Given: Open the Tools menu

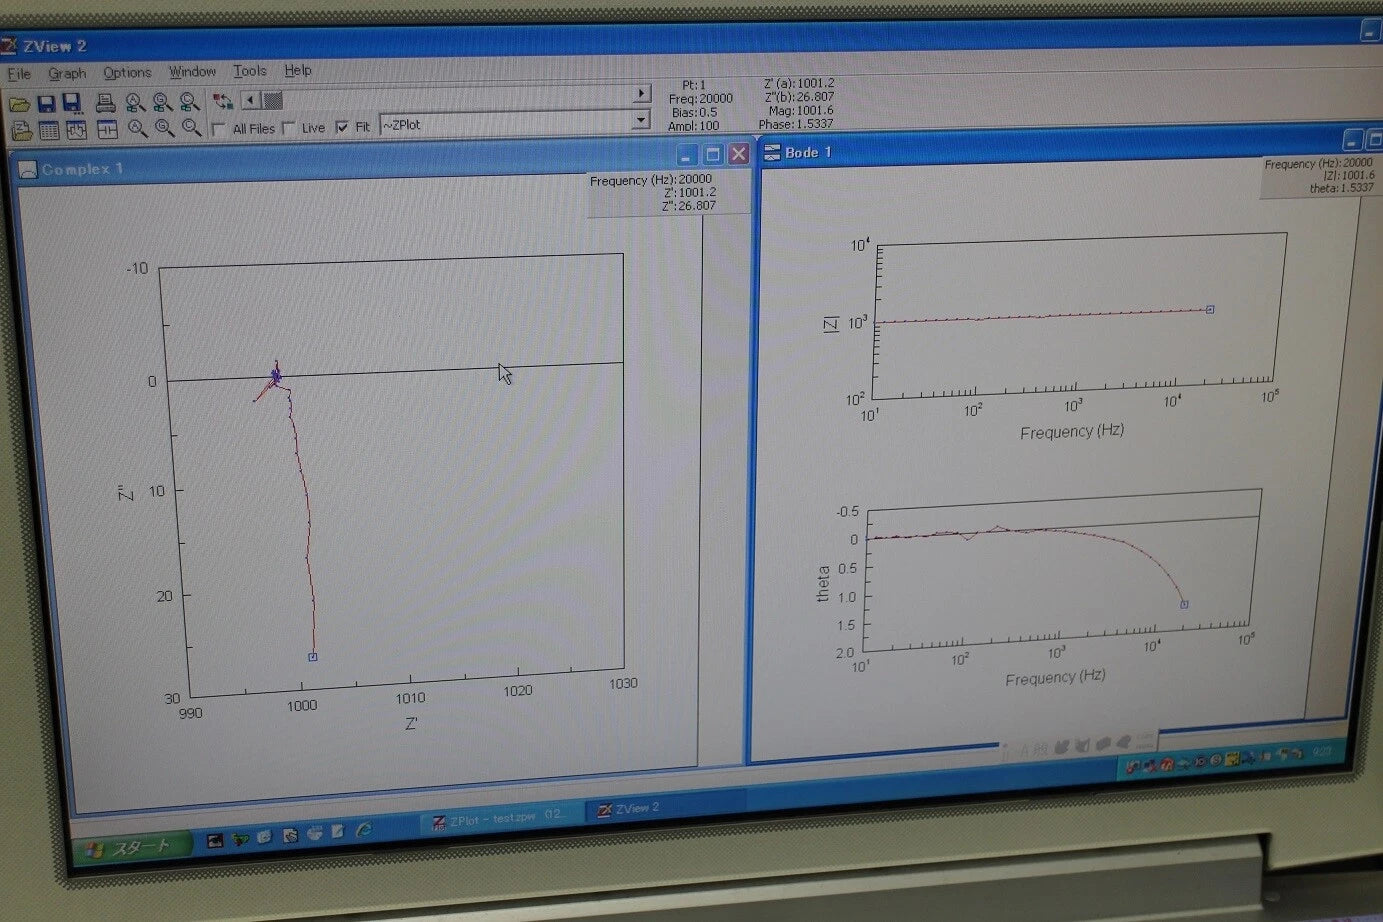Looking at the screenshot, I should point(250,71).
